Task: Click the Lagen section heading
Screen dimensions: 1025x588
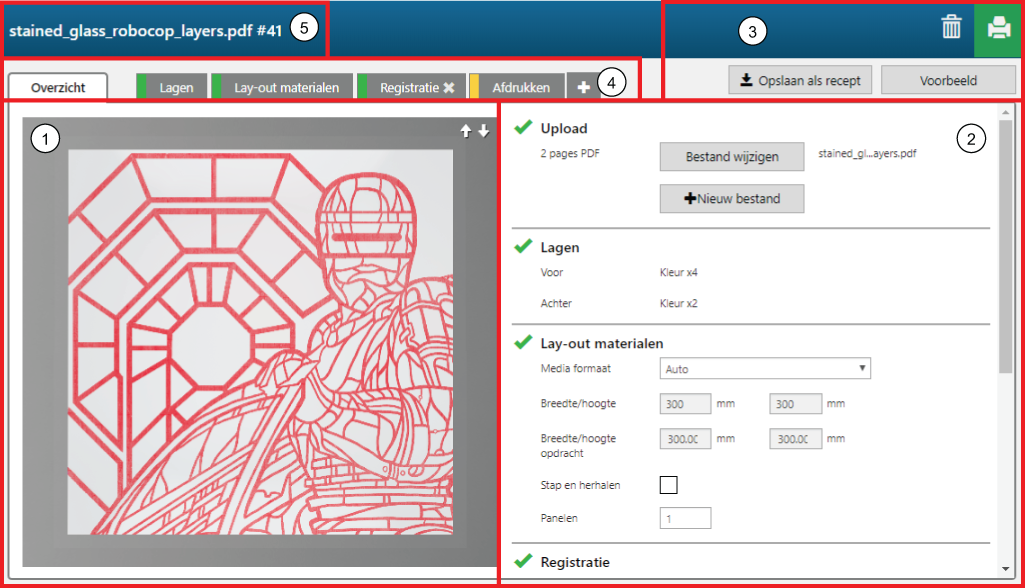Action: (x=560, y=247)
